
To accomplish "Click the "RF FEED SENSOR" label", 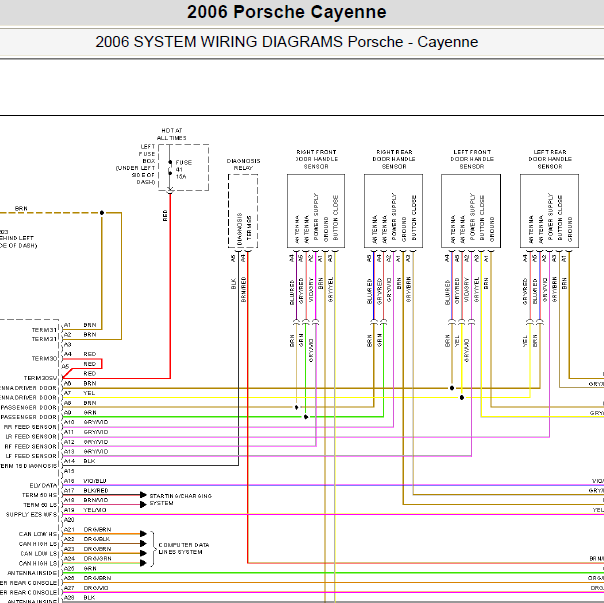I will click(x=31, y=447).
